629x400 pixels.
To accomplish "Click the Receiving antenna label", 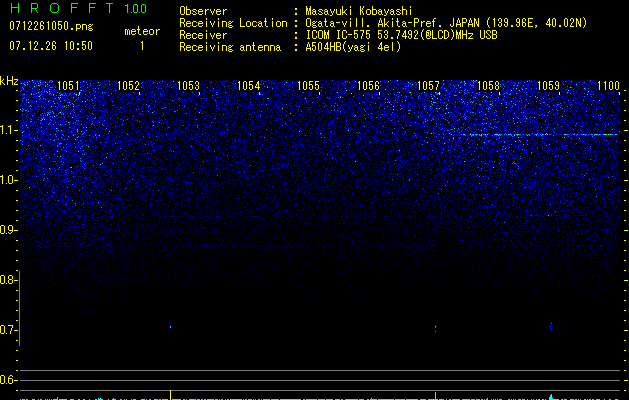I will tap(230, 47).
